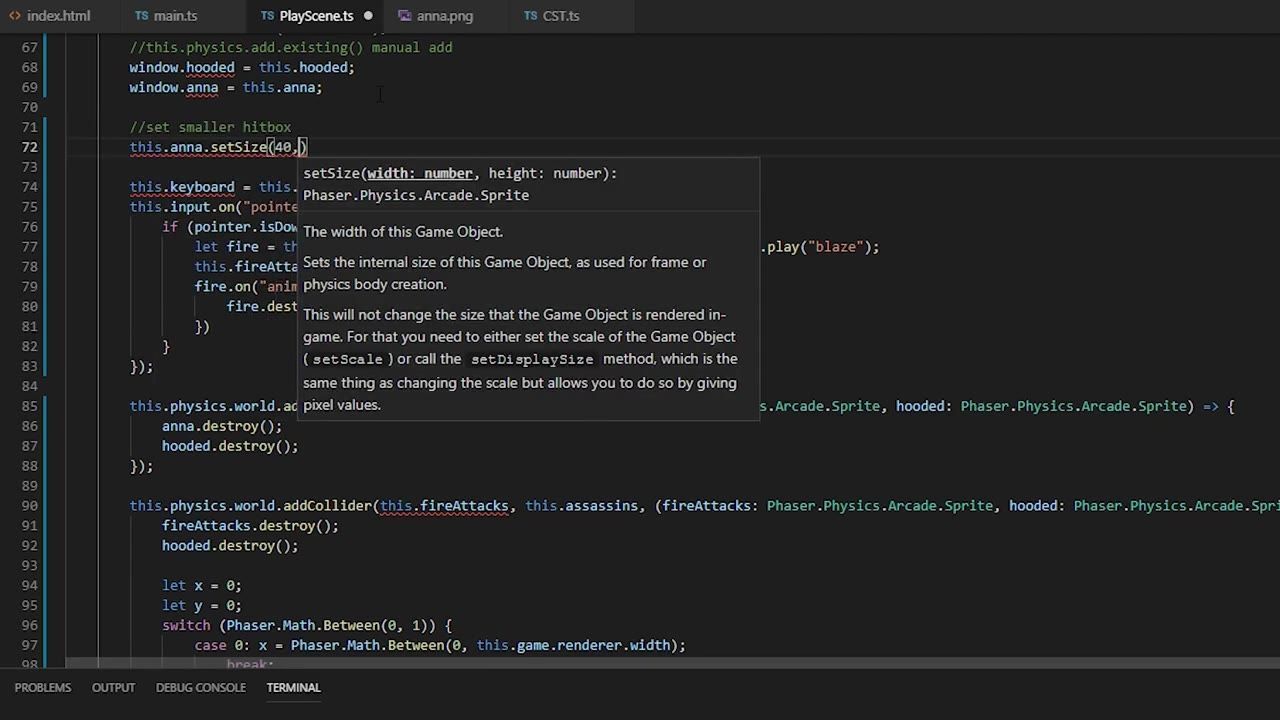
Task: Click "this.assassins" on line 90
Action: click(x=582, y=506)
